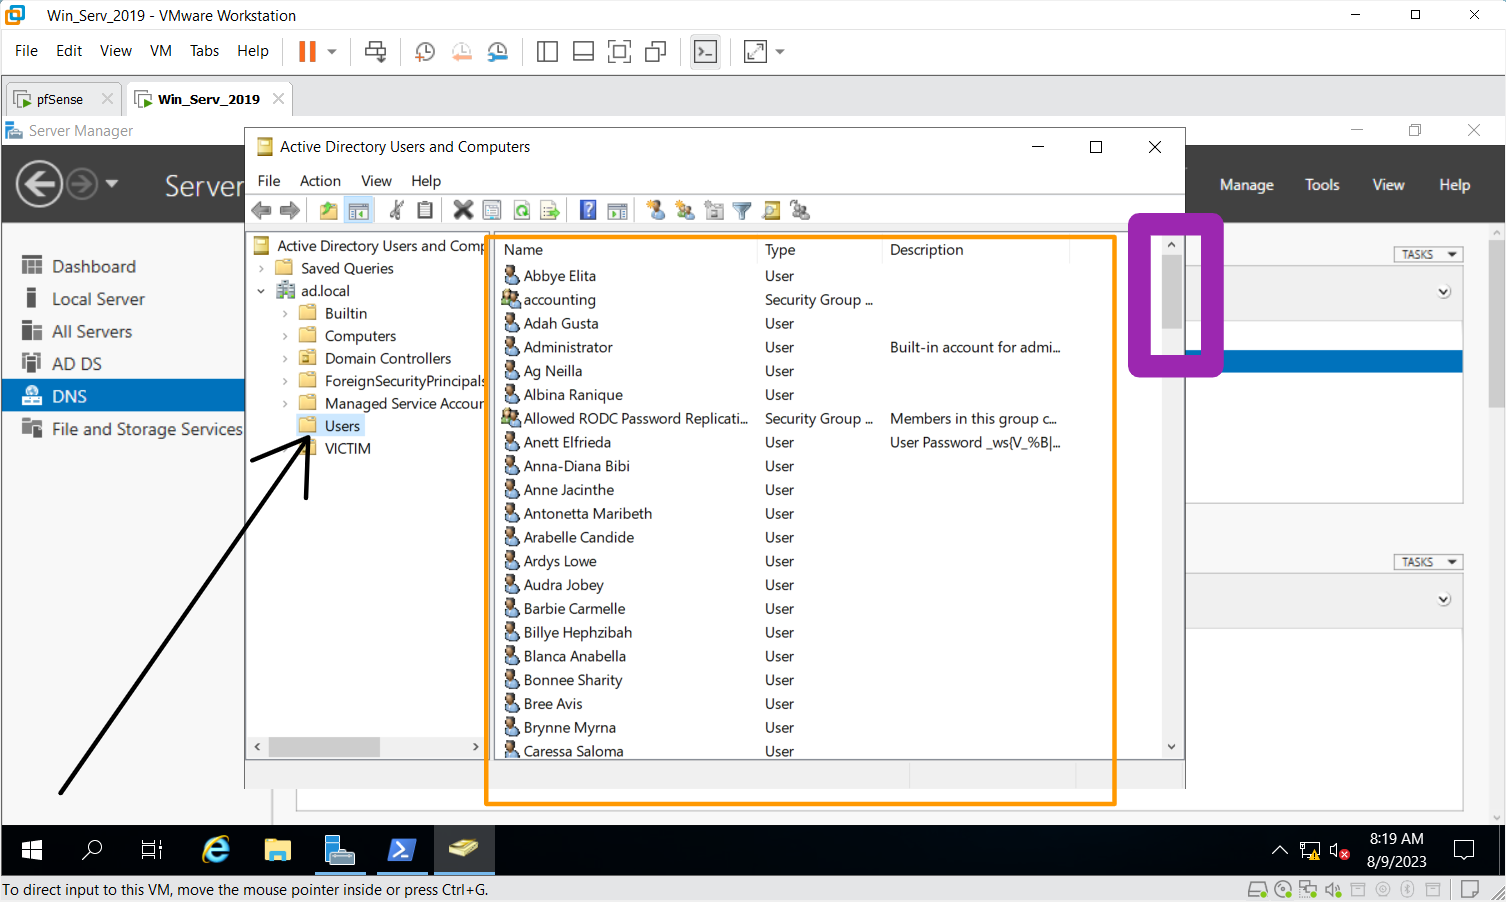This screenshot has height=902, width=1506.
Task: Take a snapshot with the clock-plus icon
Action: click(425, 51)
